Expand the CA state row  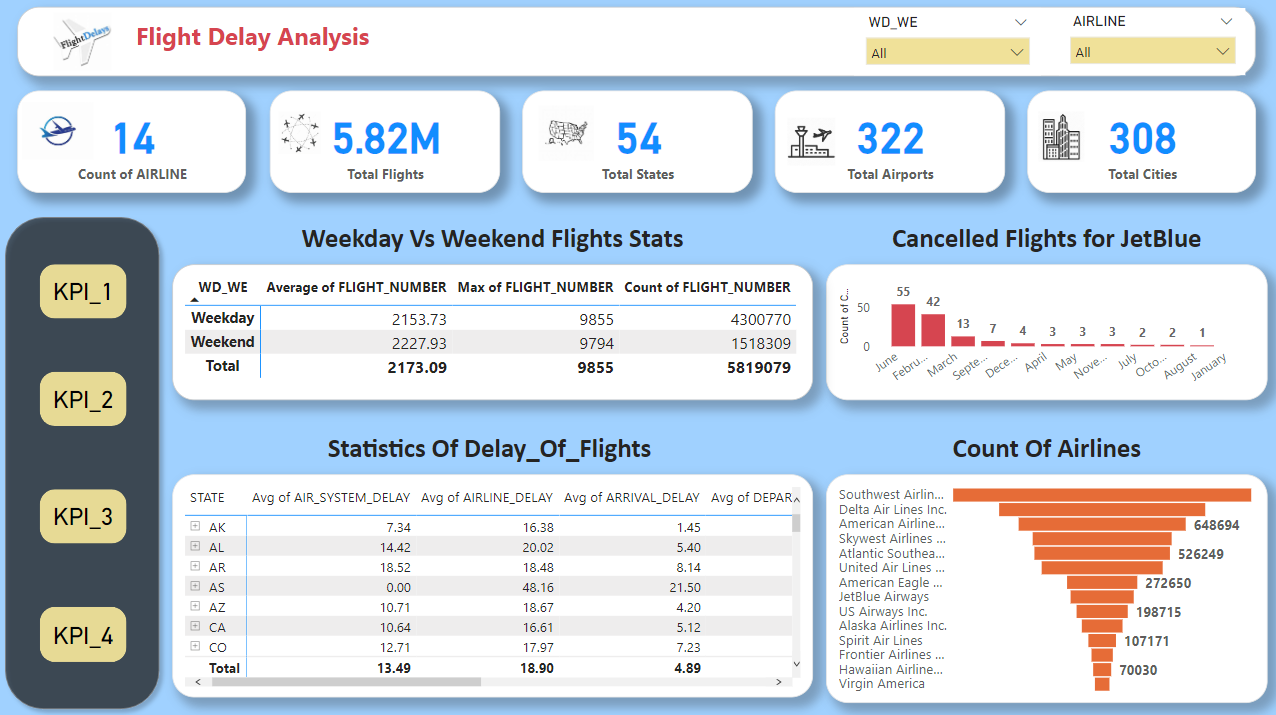pos(196,626)
